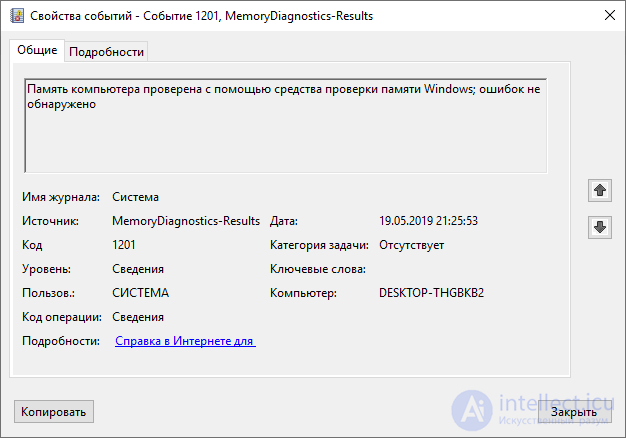The image size is (626, 438).
Task: Click the user value СИСТЕМА
Action: pos(141,293)
